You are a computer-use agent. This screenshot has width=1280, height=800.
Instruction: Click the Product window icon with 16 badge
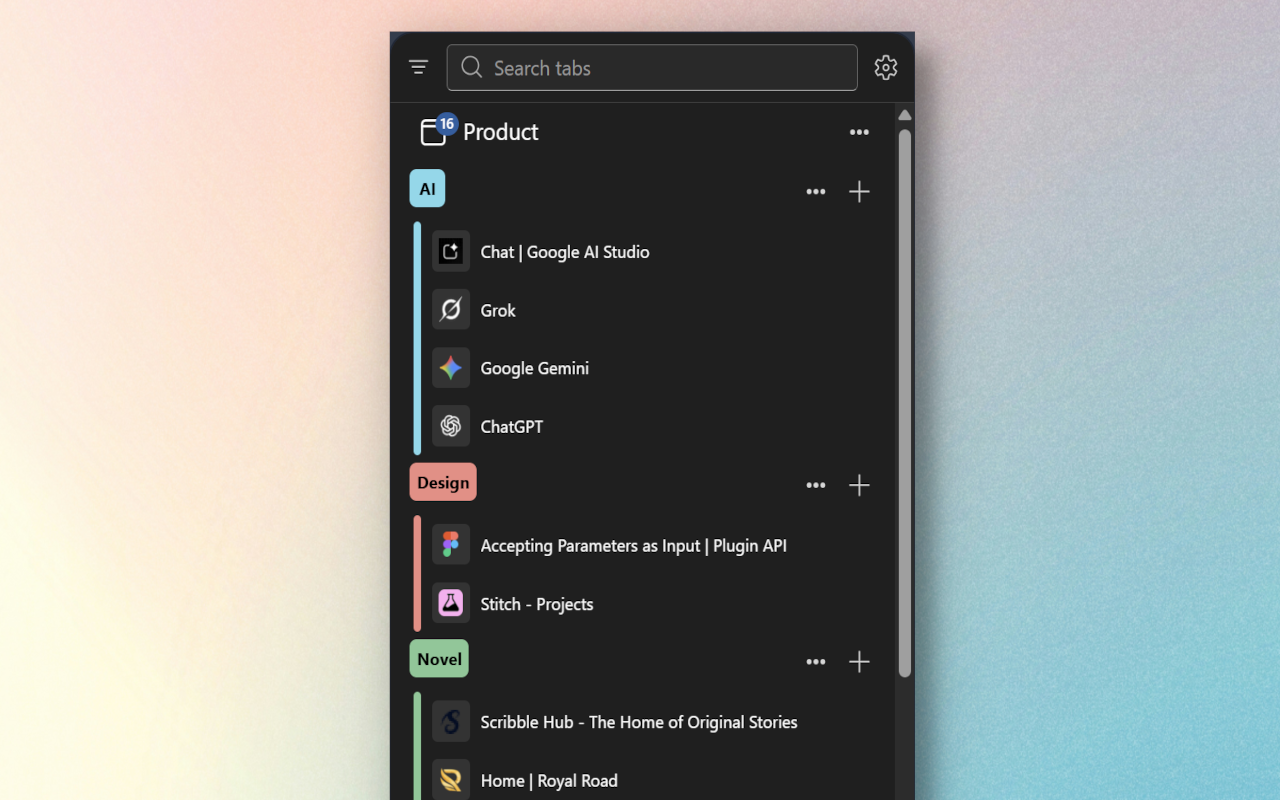437,130
